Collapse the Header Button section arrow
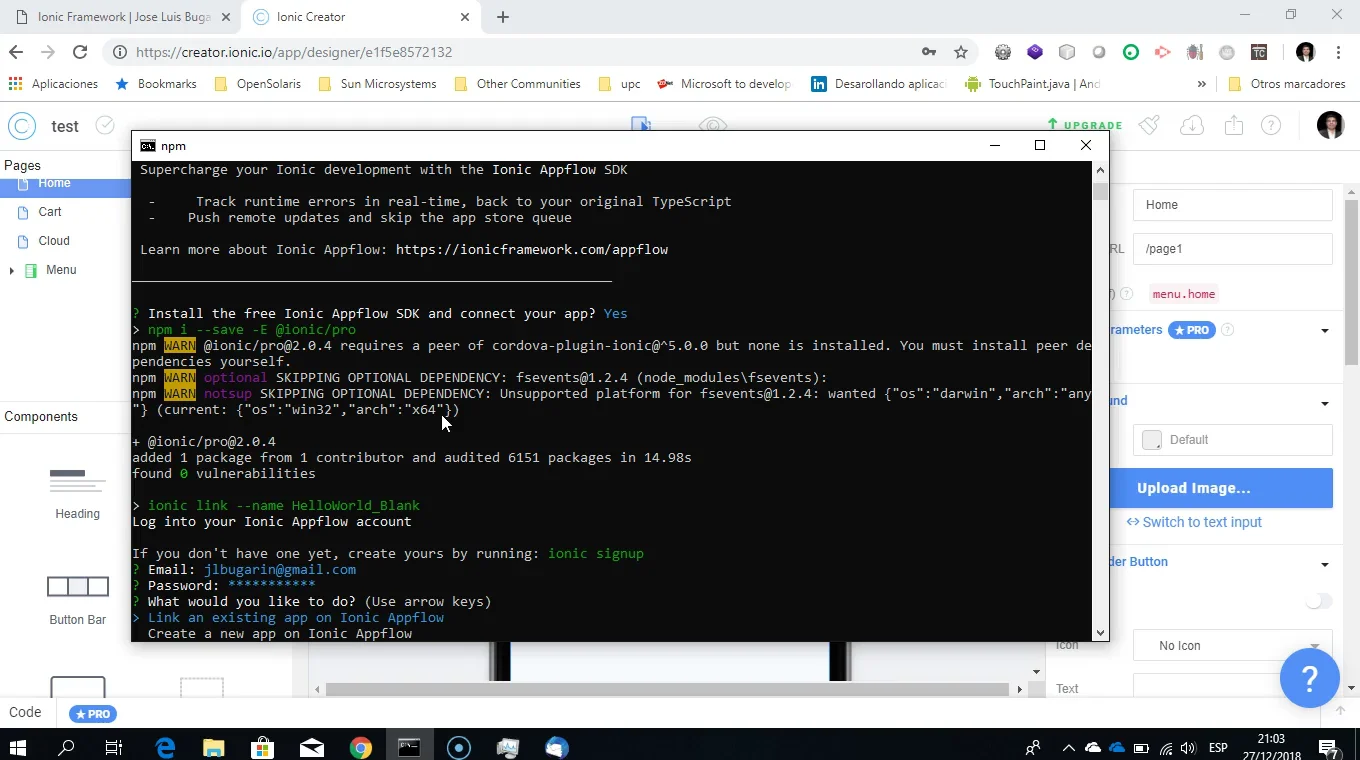This screenshot has width=1360, height=760. [x=1325, y=565]
